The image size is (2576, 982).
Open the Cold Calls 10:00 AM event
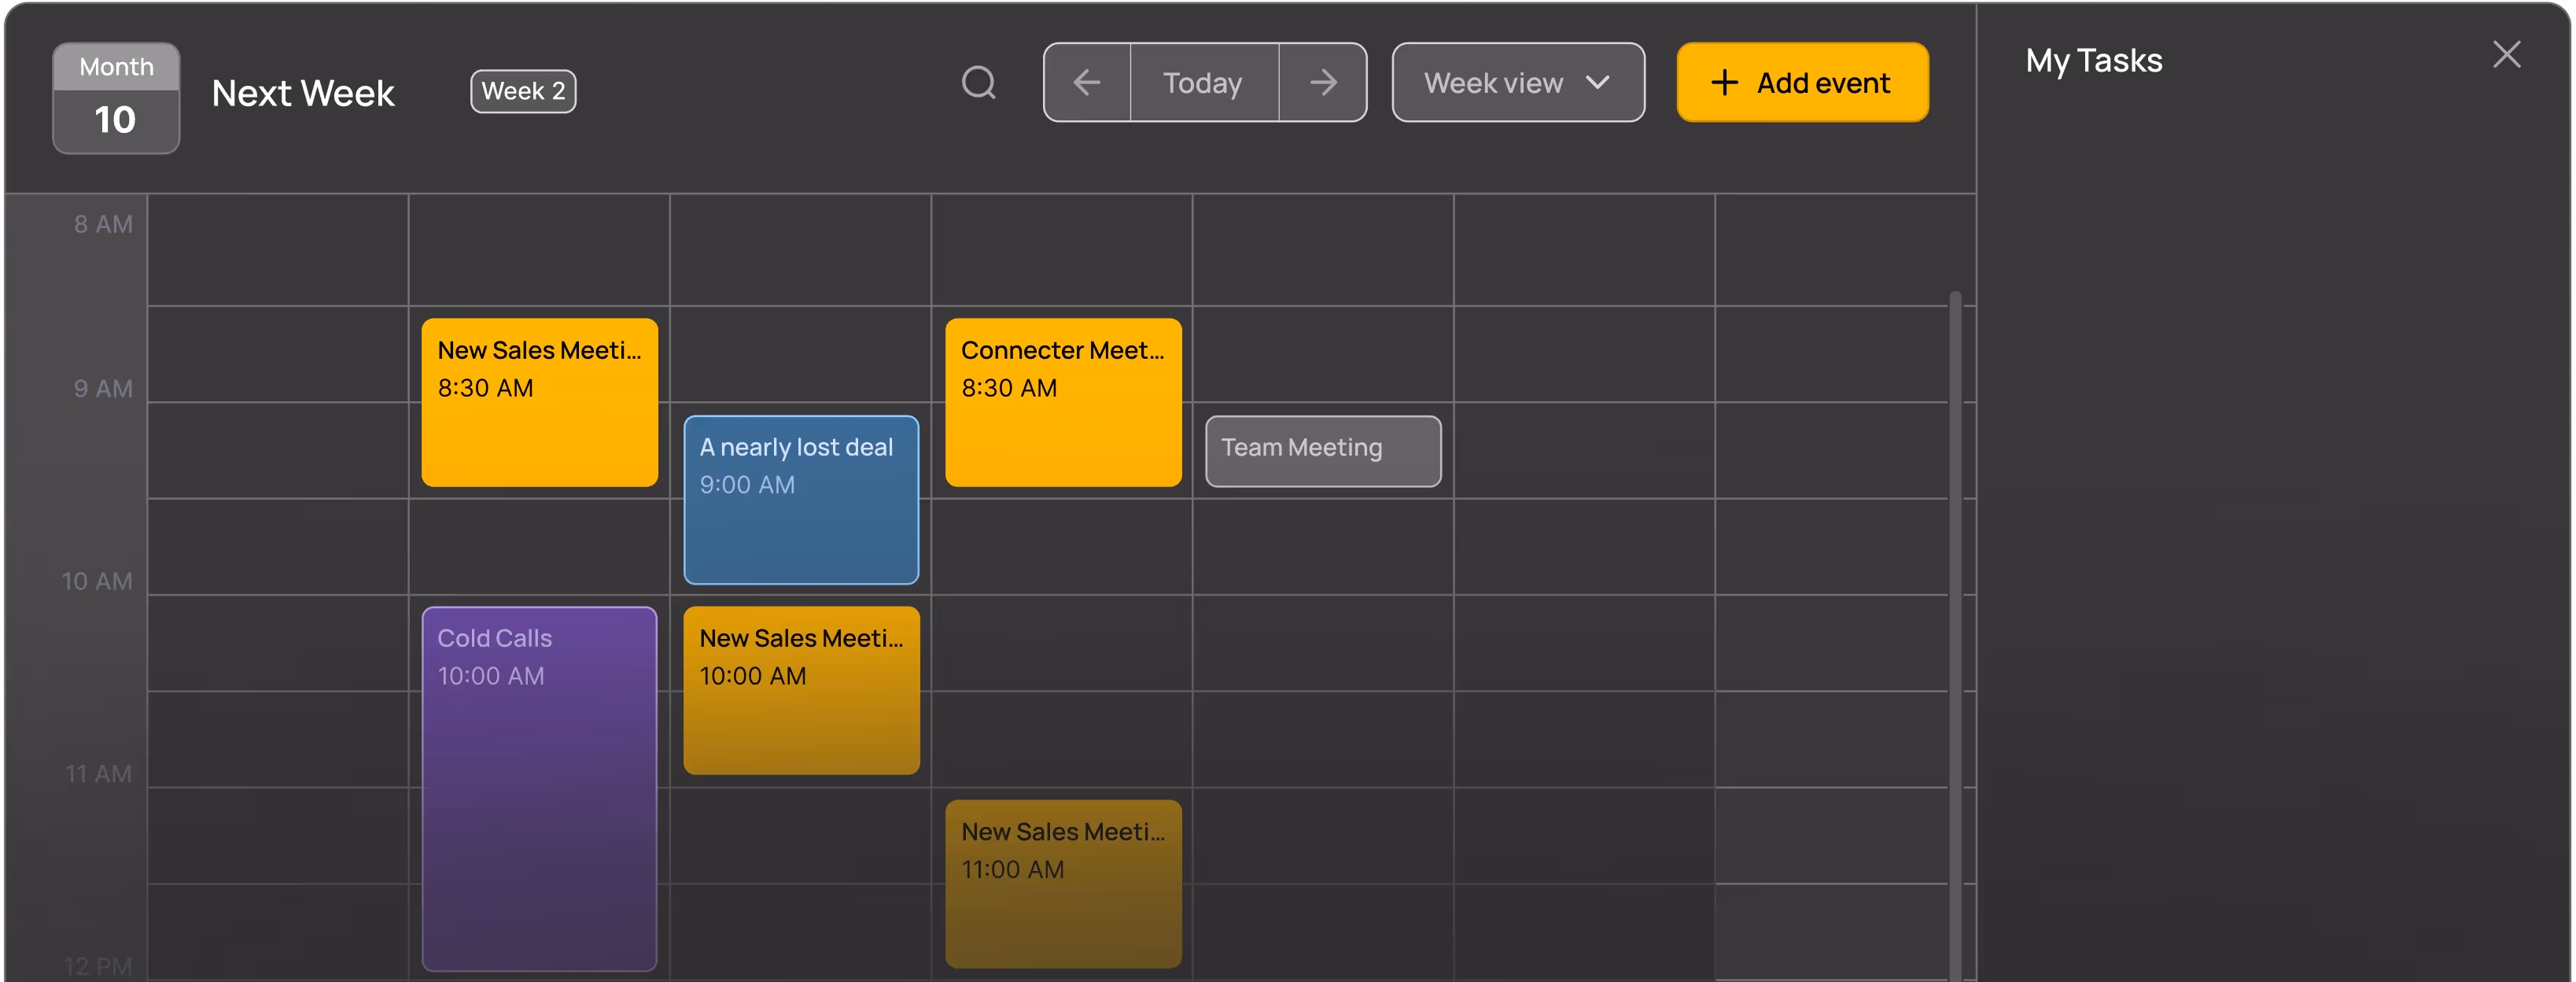pos(539,788)
